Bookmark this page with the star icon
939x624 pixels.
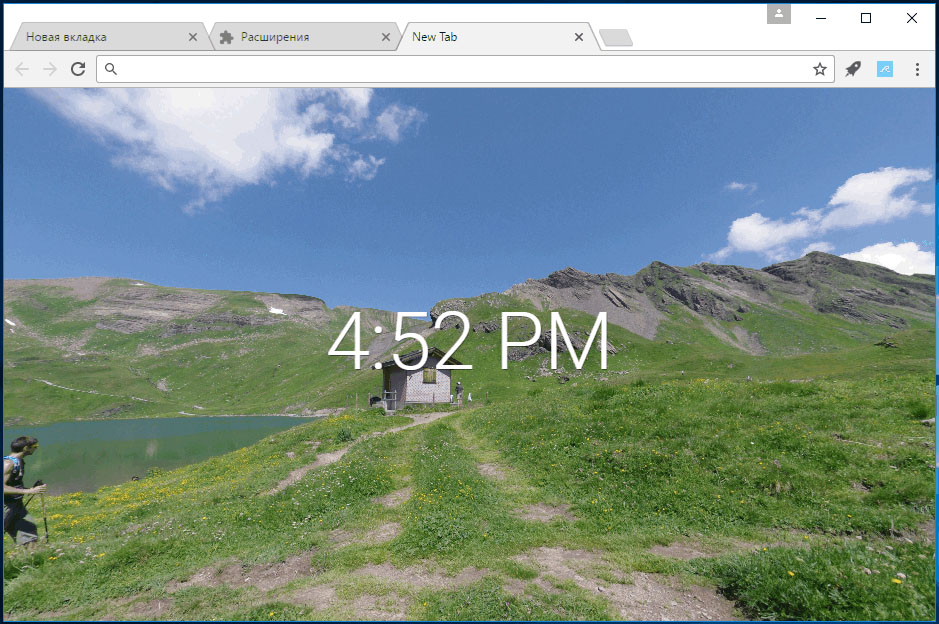820,69
